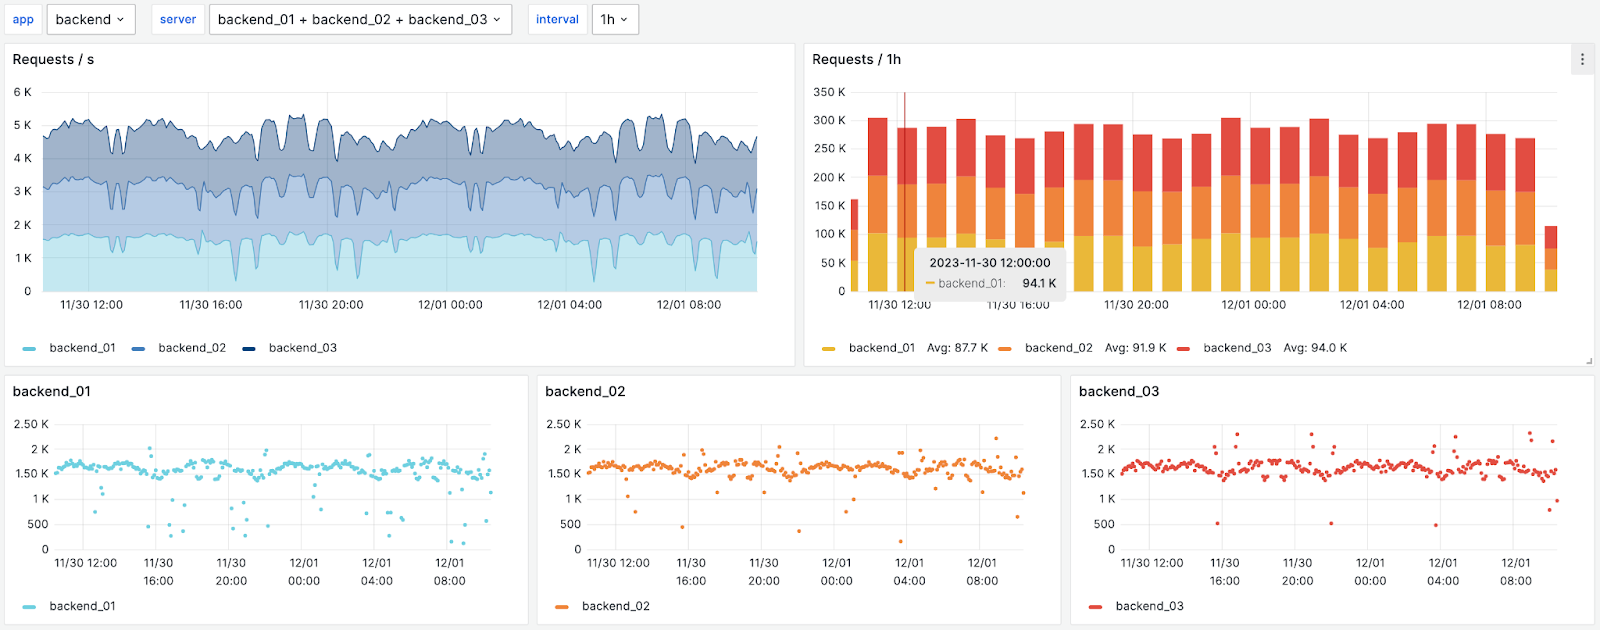Click backend_01 yellow legend swatch in Requests / 1h
Screen dimensions: 1600x630
828,349
